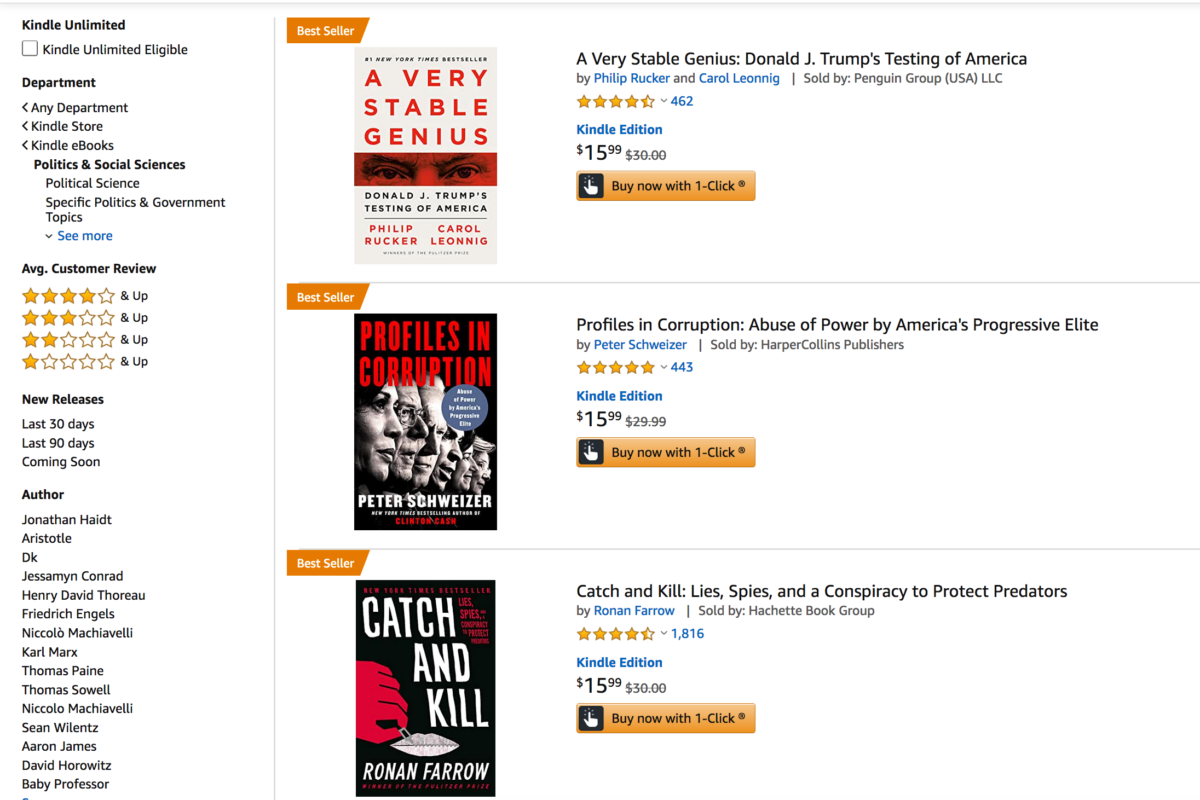Click the 1-Click hand icon on Catch and Kill
This screenshot has height=800, width=1200.
click(591, 718)
